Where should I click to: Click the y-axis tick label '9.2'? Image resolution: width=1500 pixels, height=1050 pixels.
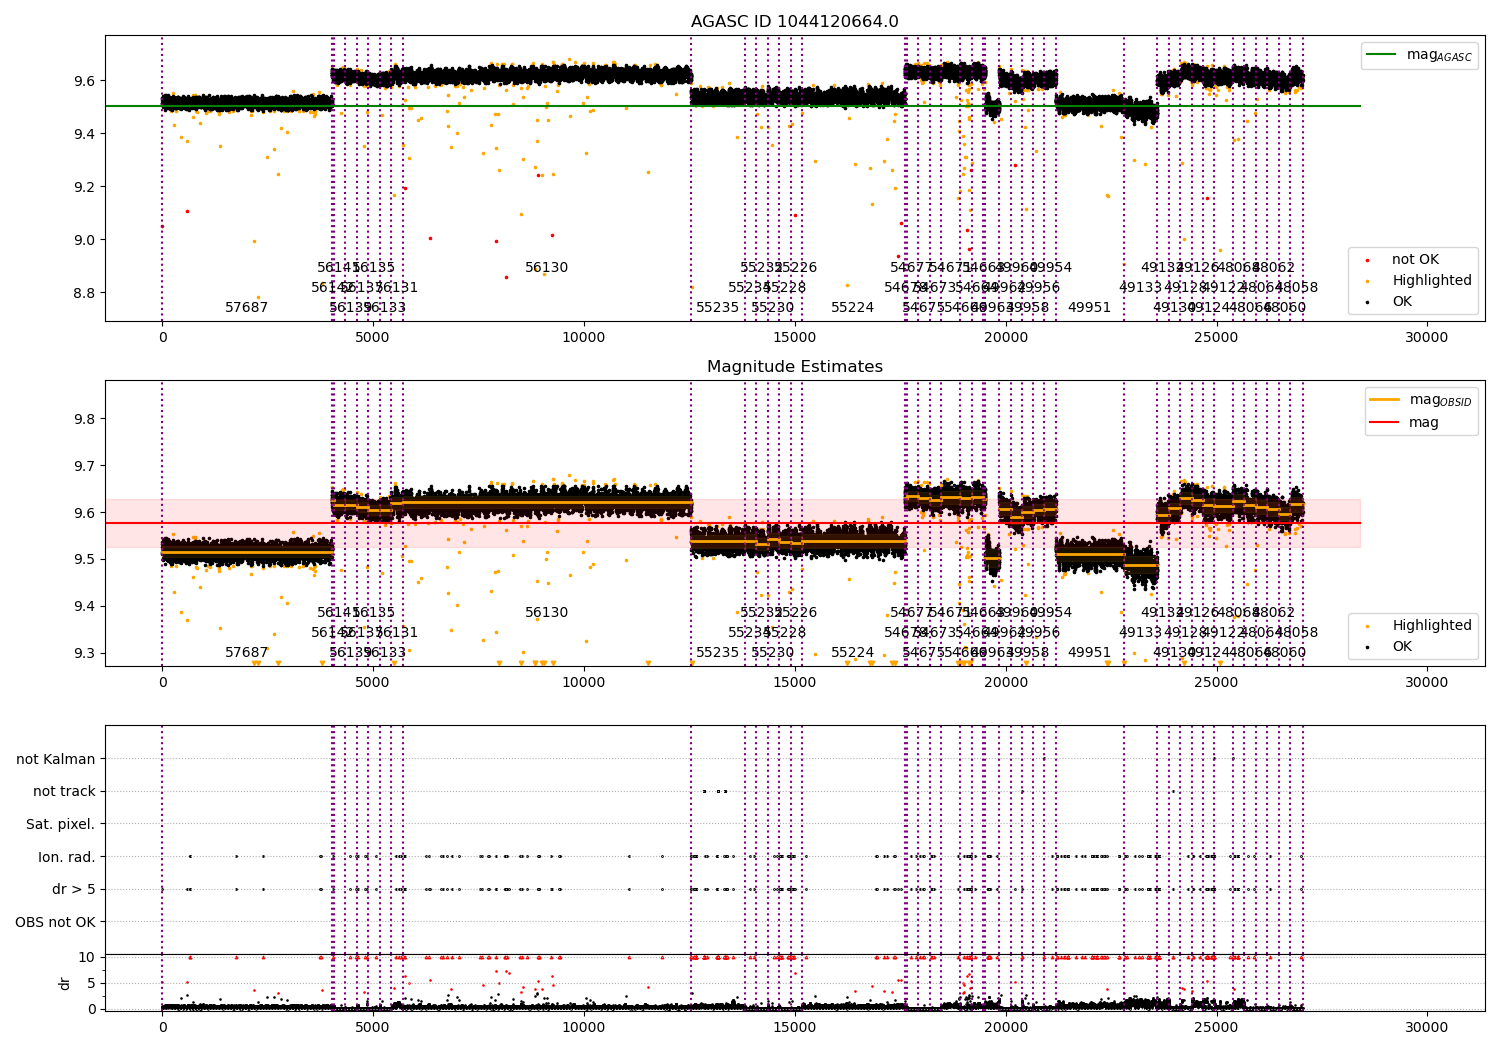85,187
